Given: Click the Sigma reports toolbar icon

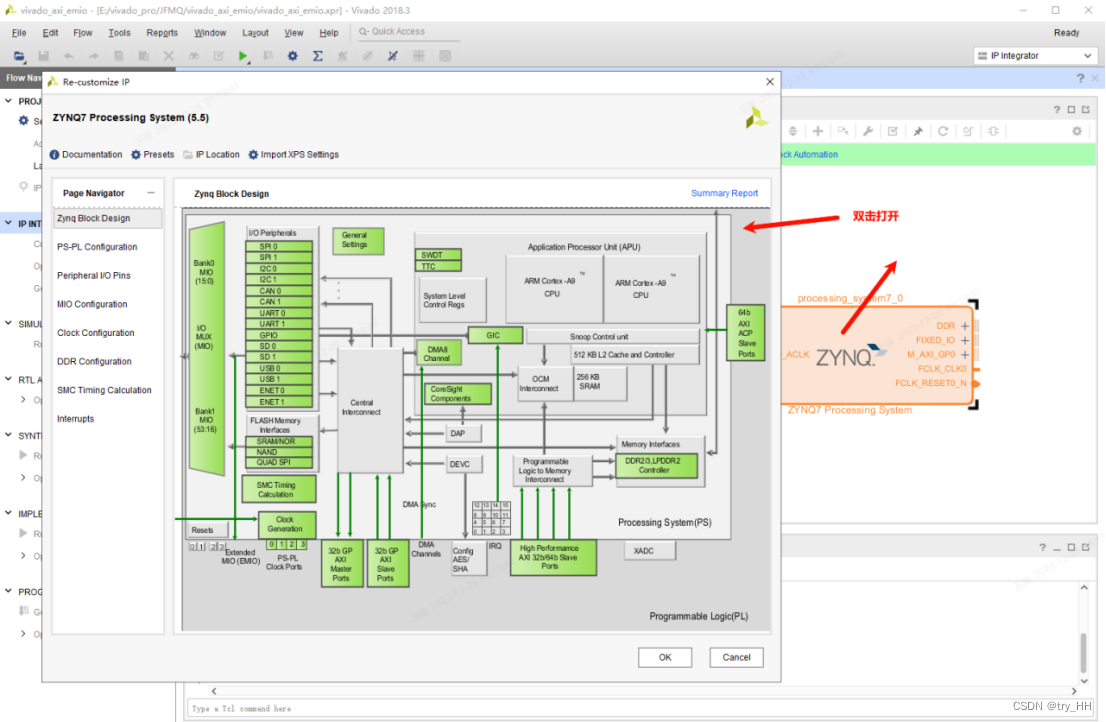Looking at the screenshot, I should (318, 56).
